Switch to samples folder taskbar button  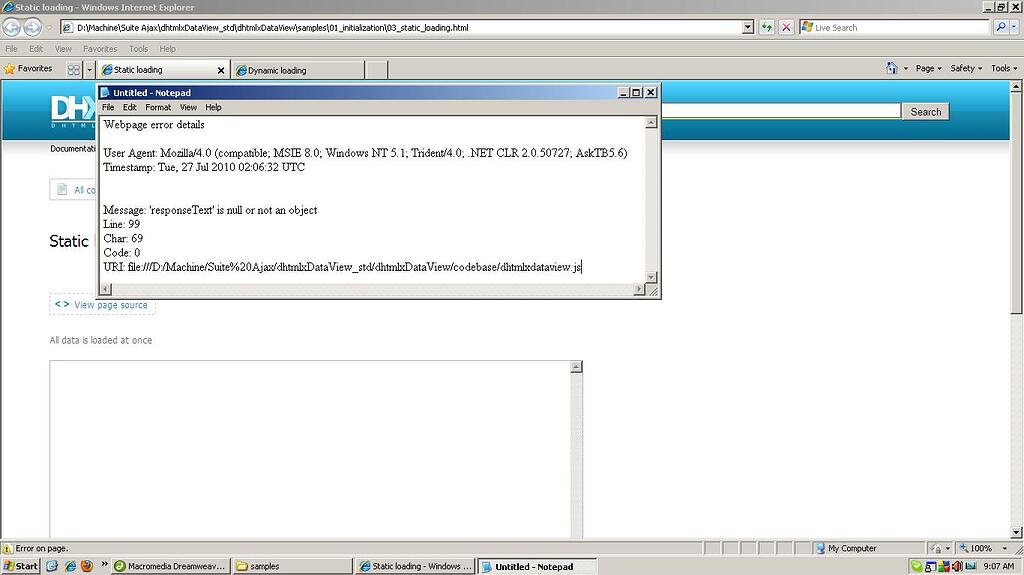[x=292, y=566]
